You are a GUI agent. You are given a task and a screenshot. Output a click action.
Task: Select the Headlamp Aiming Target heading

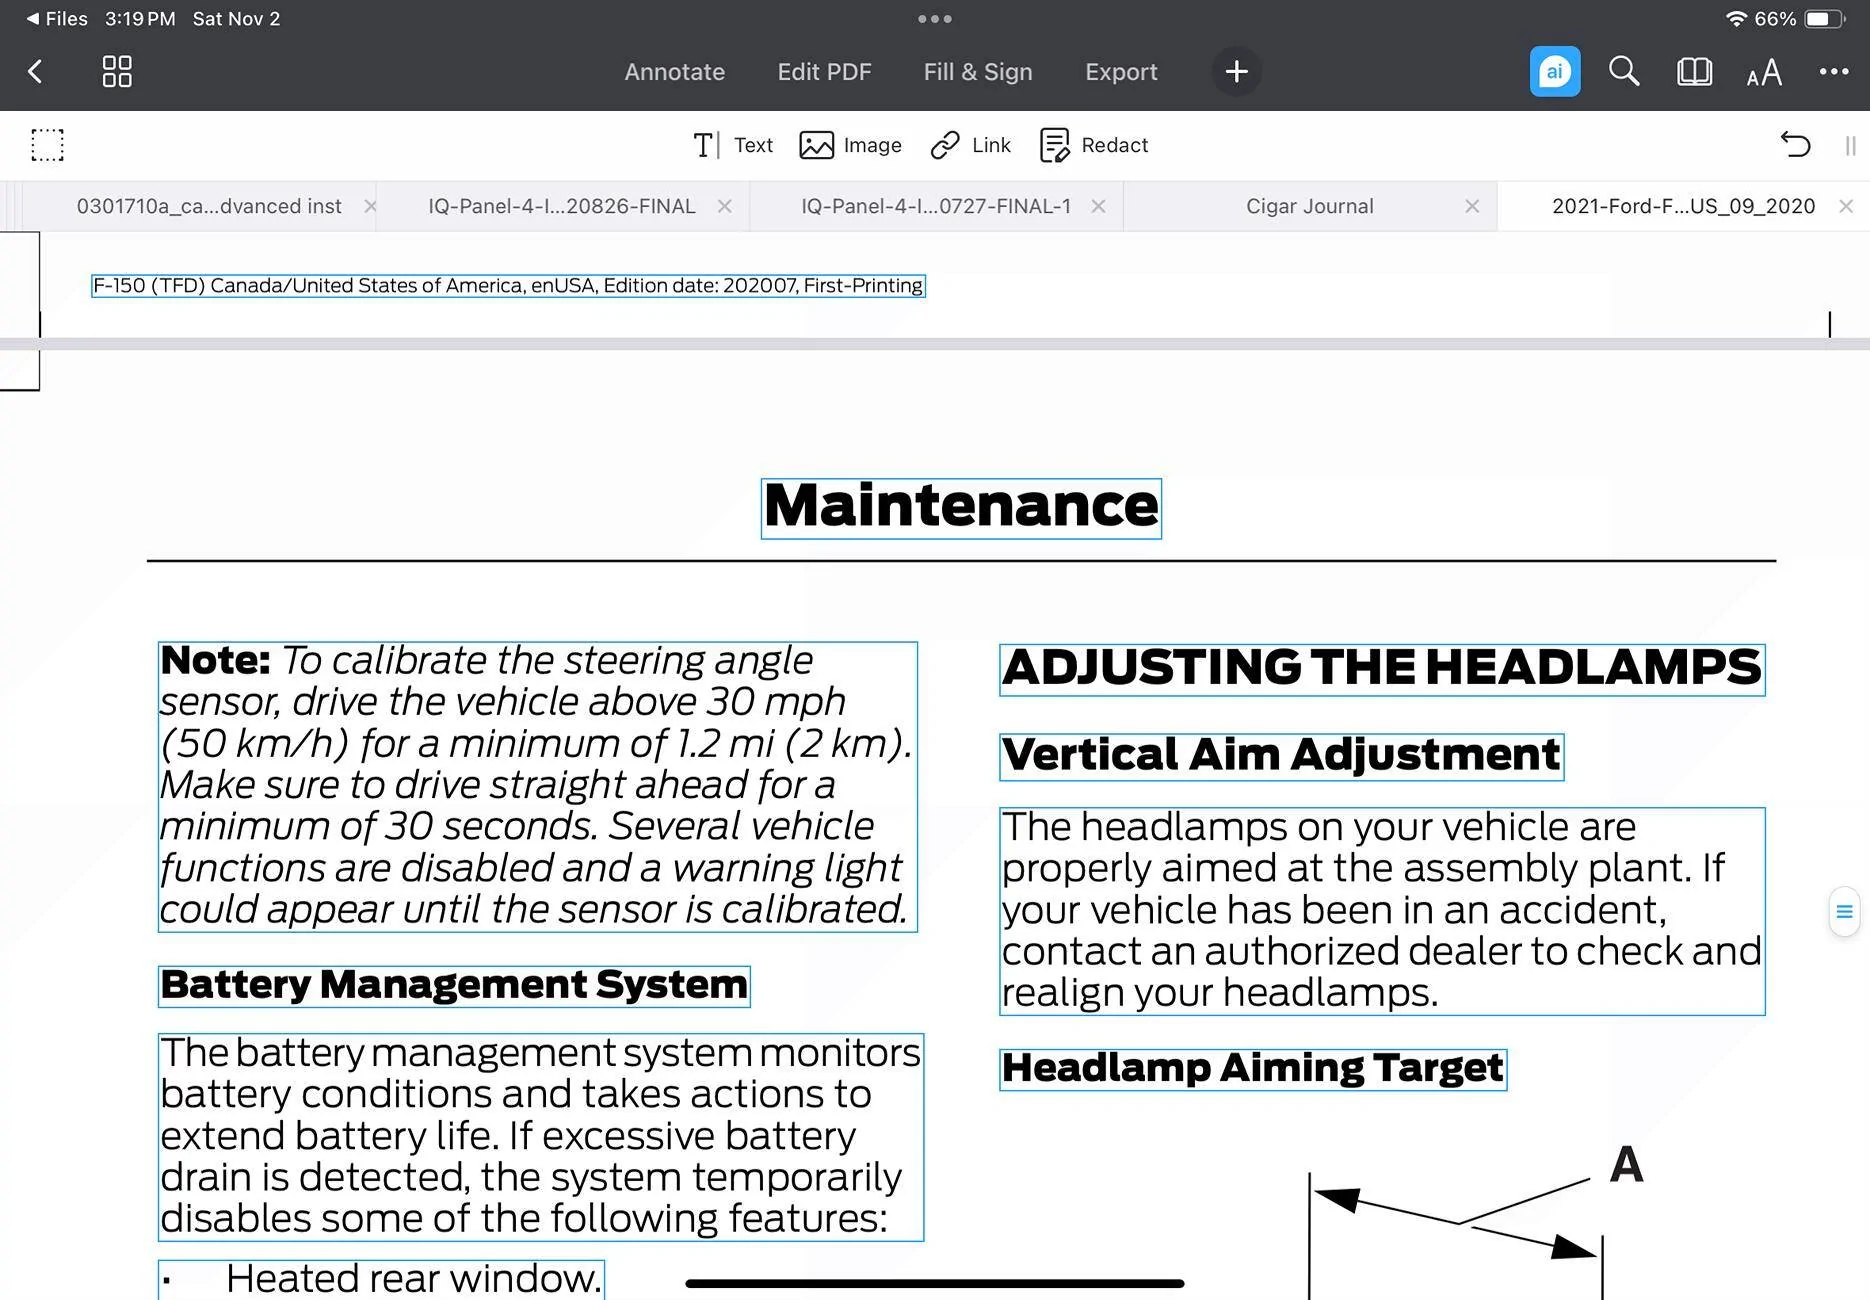(x=1253, y=1069)
